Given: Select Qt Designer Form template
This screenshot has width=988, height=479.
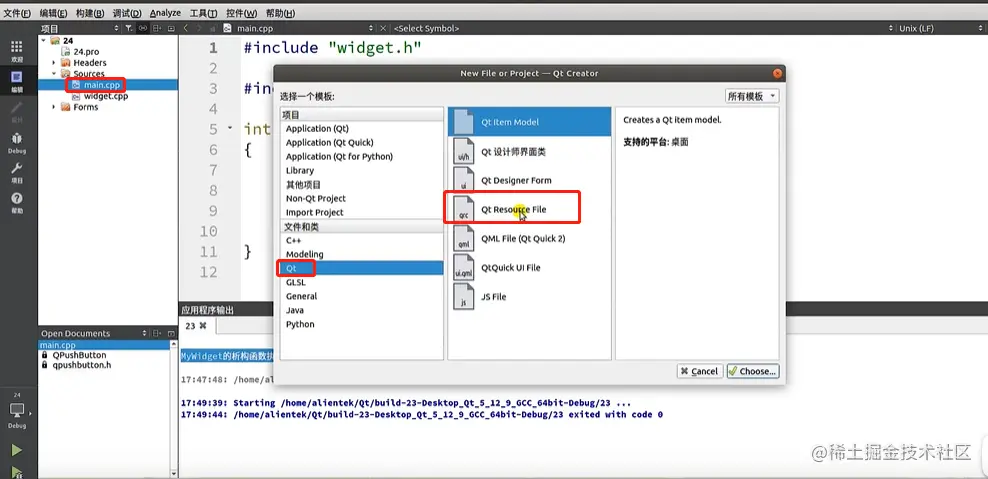Looking at the screenshot, I should [529, 180].
